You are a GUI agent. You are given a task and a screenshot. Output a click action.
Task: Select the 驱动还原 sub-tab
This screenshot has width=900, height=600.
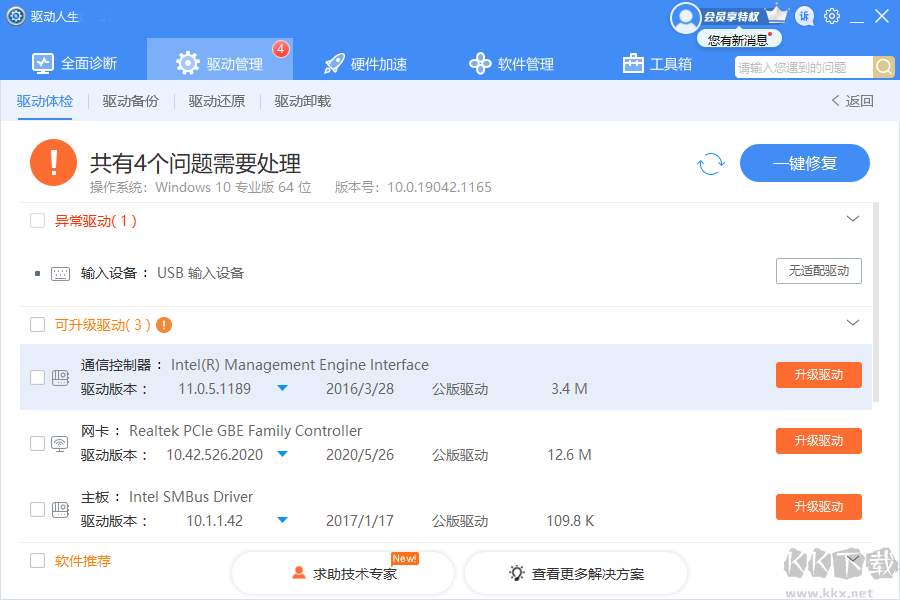[x=217, y=102]
